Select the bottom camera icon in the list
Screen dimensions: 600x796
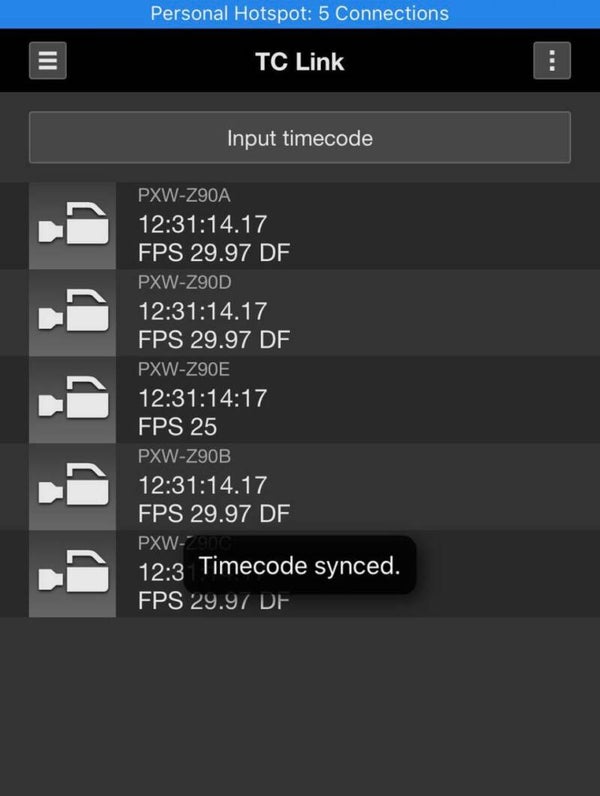(73, 574)
